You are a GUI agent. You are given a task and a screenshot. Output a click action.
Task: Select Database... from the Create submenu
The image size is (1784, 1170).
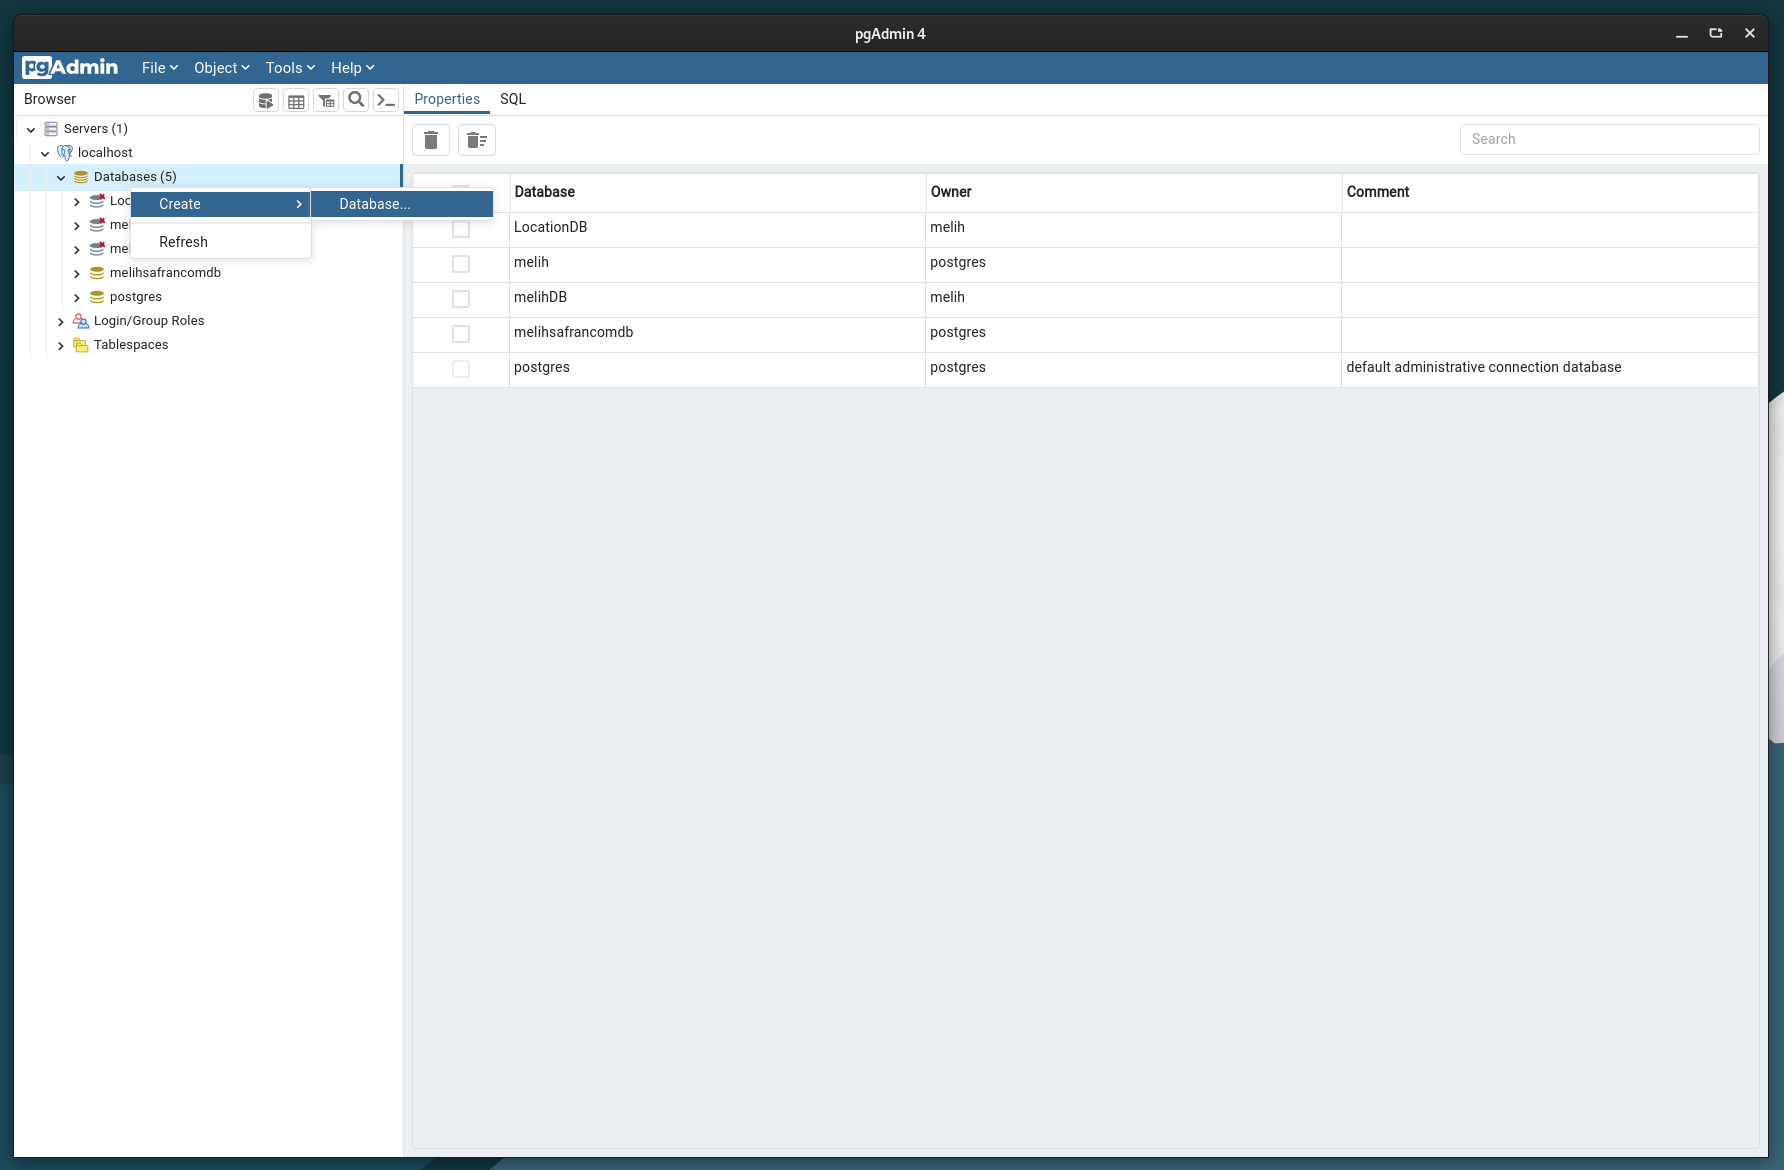[x=402, y=204]
